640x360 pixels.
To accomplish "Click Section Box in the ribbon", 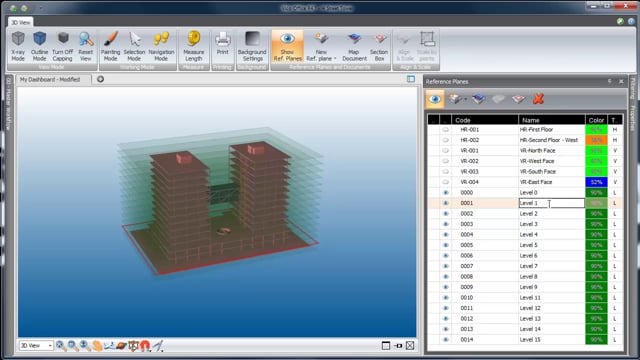I will (x=379, y=47).
